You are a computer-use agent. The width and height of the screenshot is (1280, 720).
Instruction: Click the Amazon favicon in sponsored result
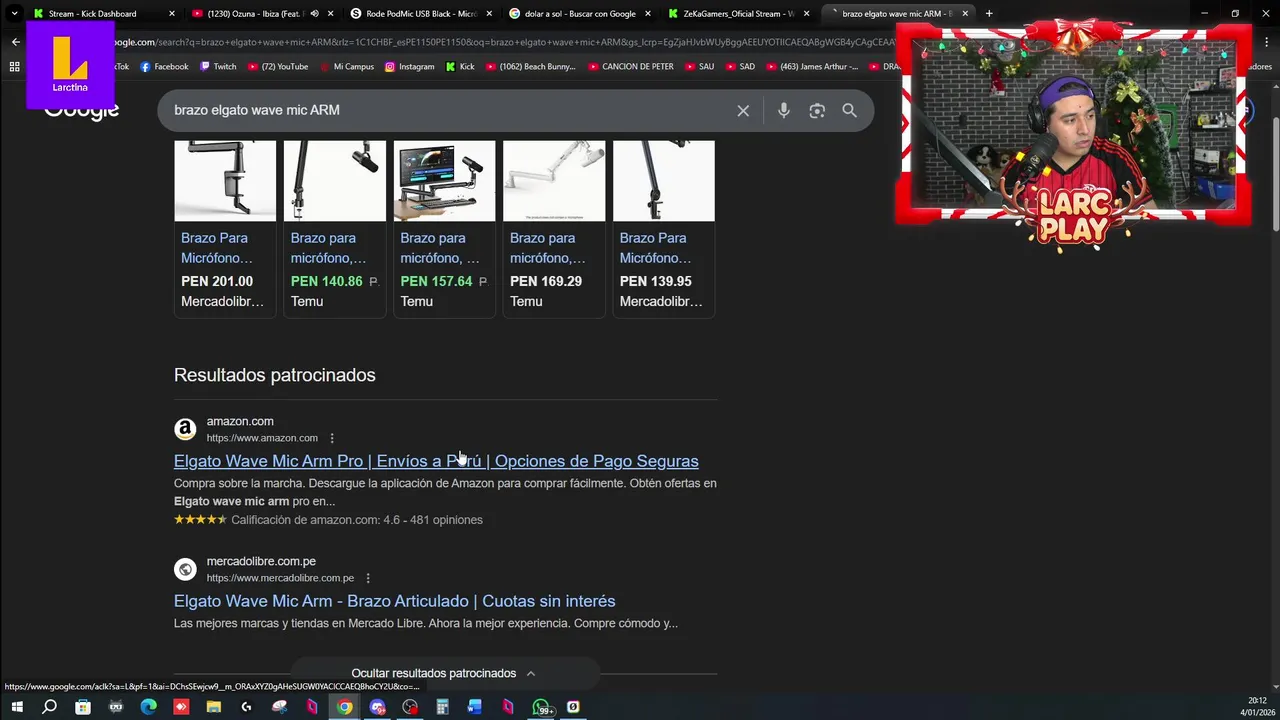click(185, 429)
